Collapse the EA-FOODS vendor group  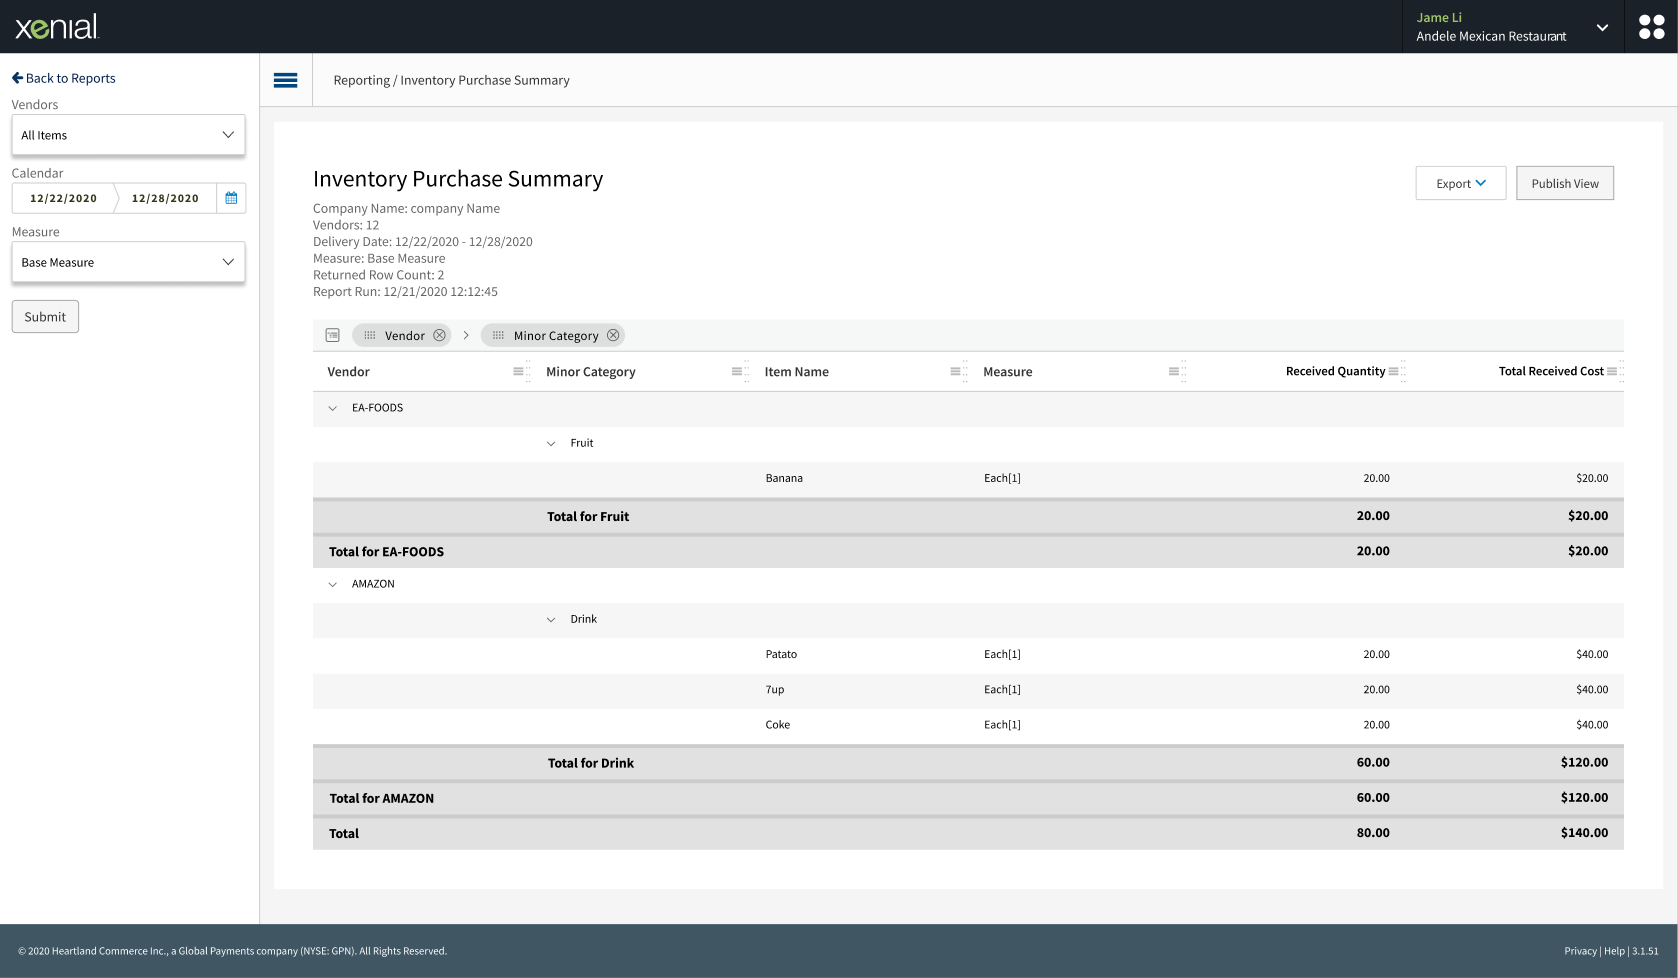(332, 408)
